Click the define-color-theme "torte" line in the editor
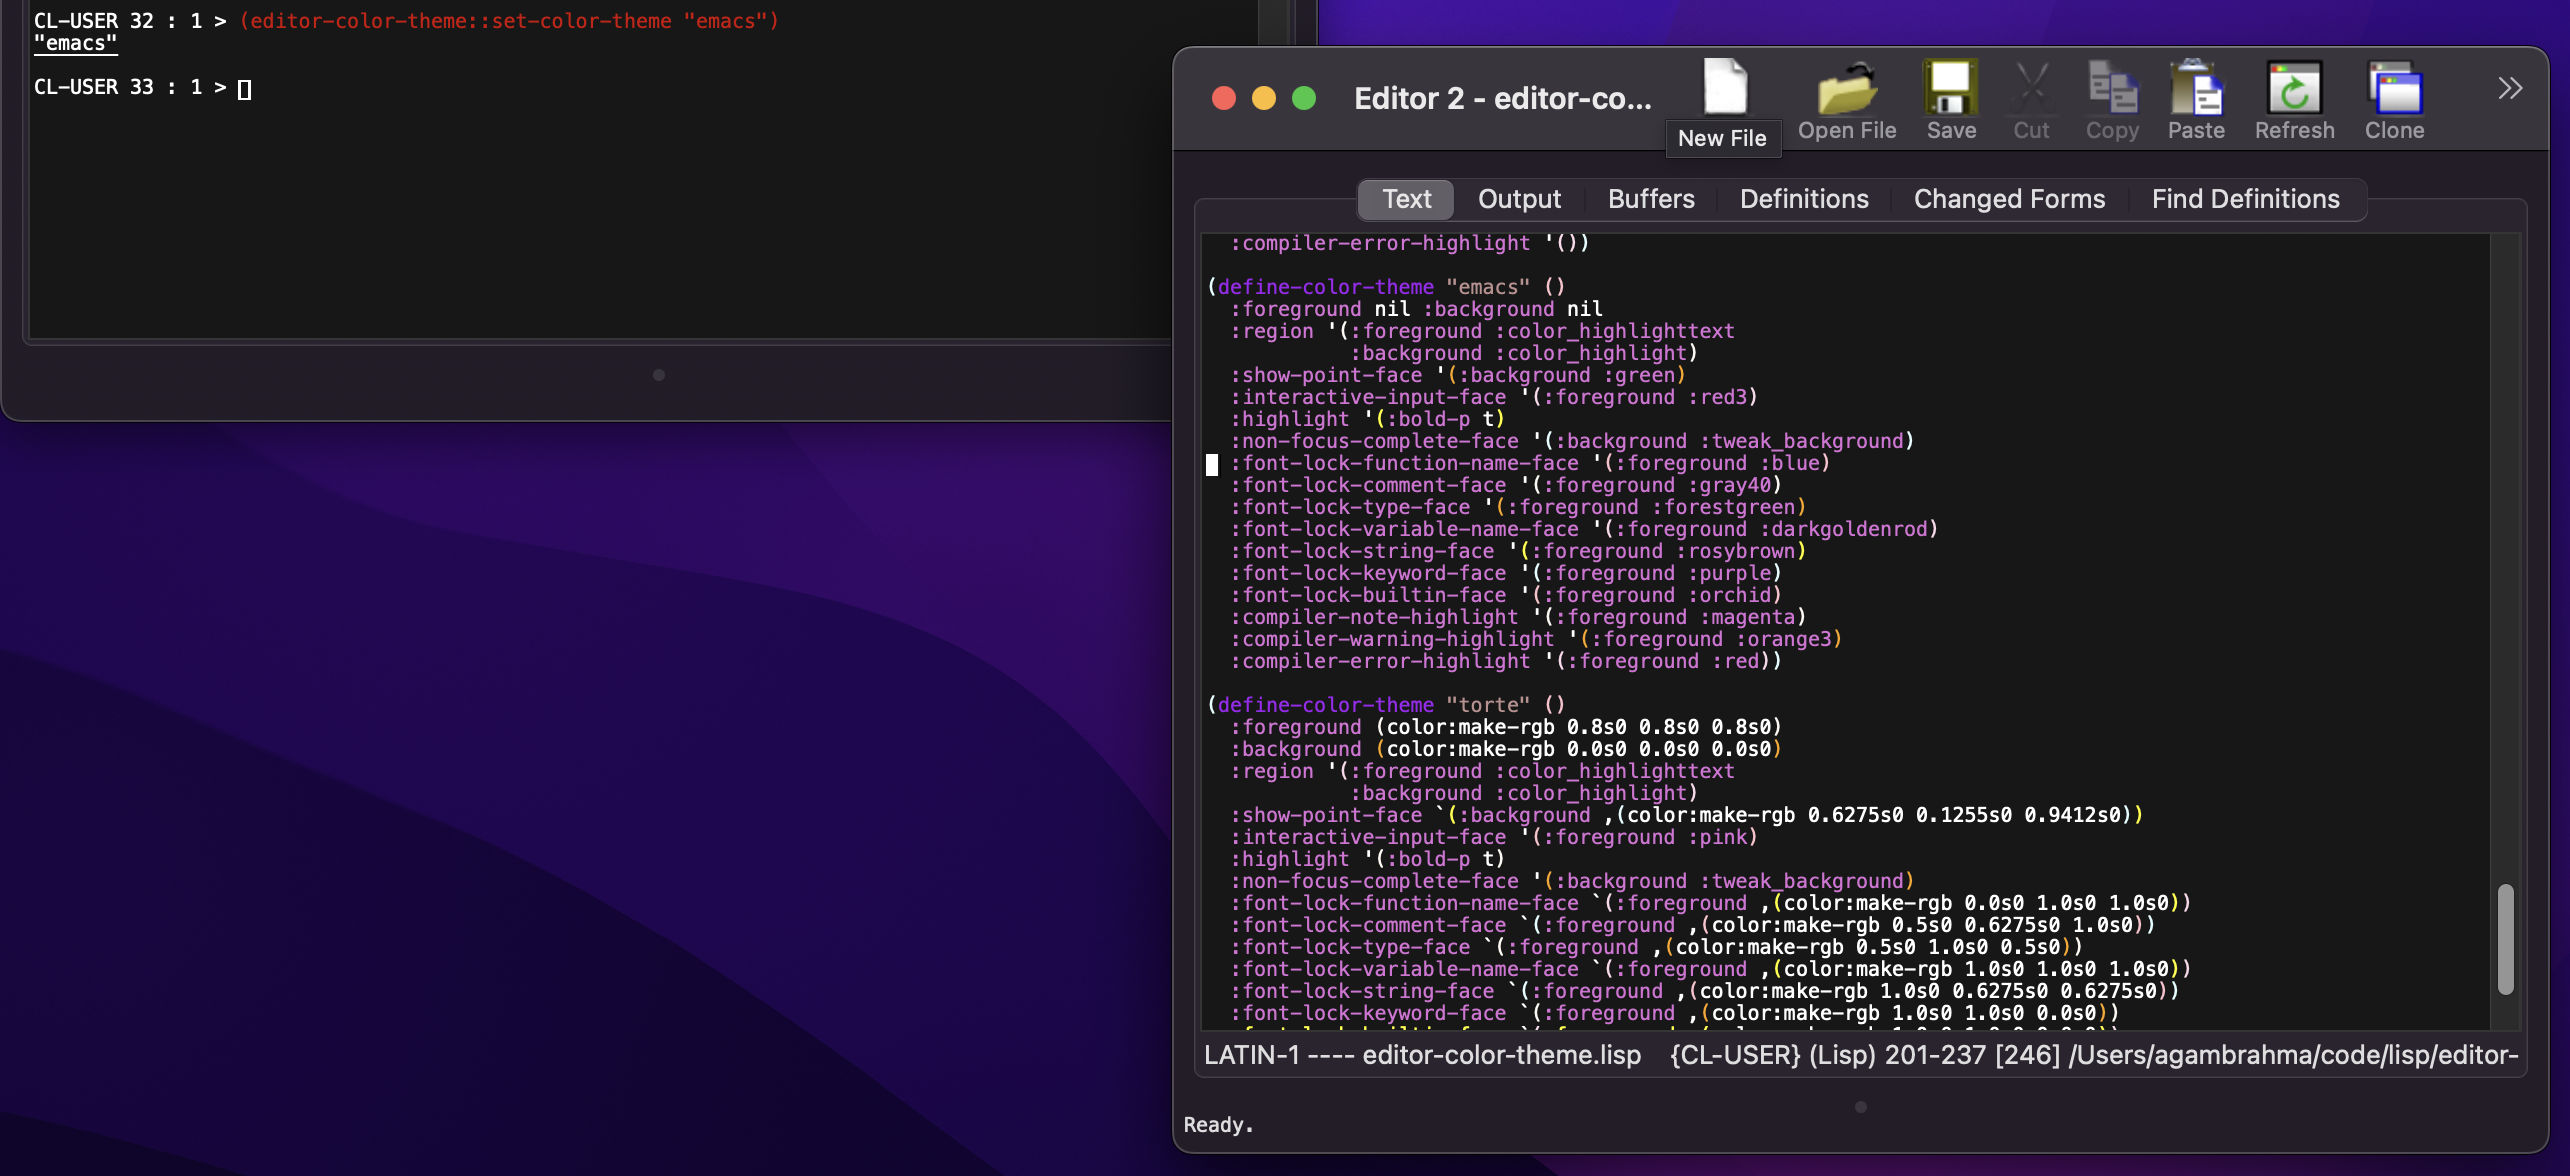 coord(1385,705)
